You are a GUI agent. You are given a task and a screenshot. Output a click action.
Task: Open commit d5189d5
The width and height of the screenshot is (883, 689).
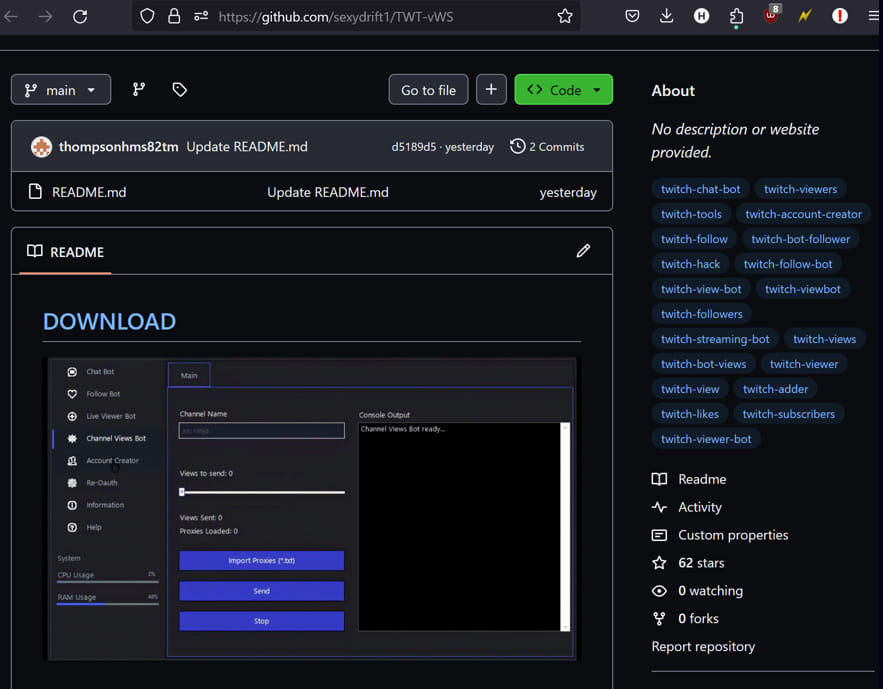pos(414,147)
